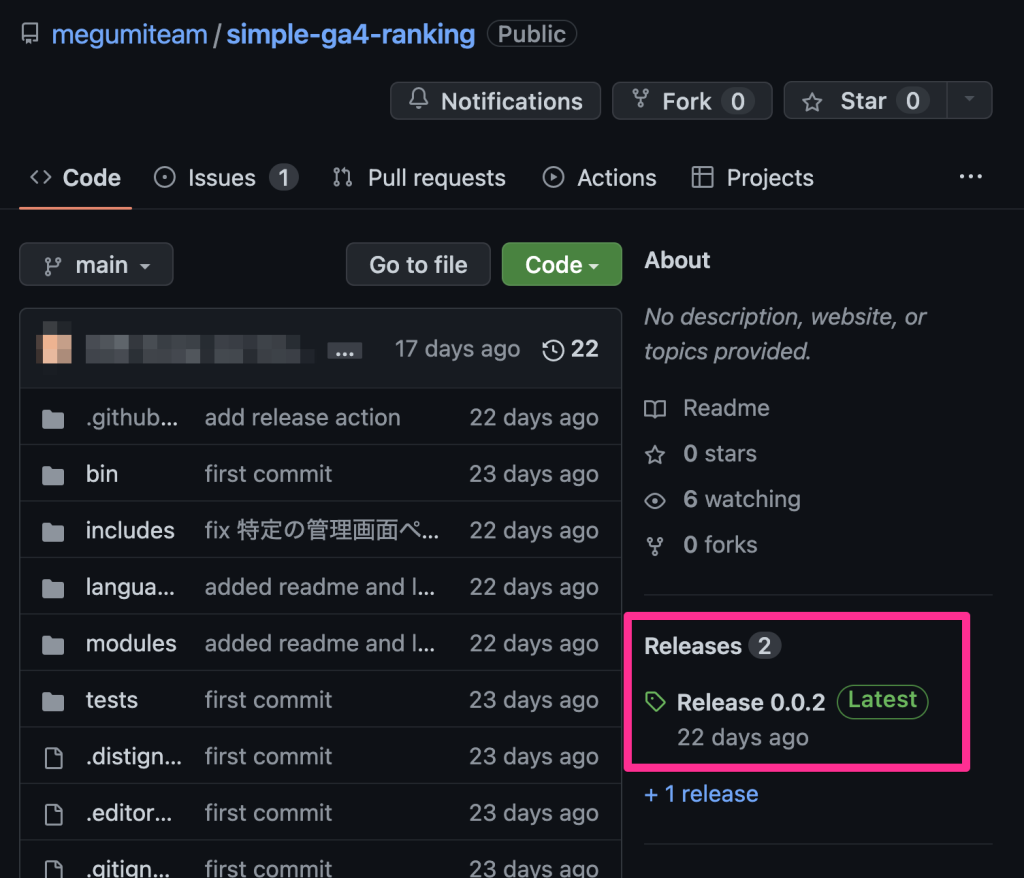The height and width of the screenshot is (878, 1024).
Task: Open the .github folder
Action: [x=131, y=417]
